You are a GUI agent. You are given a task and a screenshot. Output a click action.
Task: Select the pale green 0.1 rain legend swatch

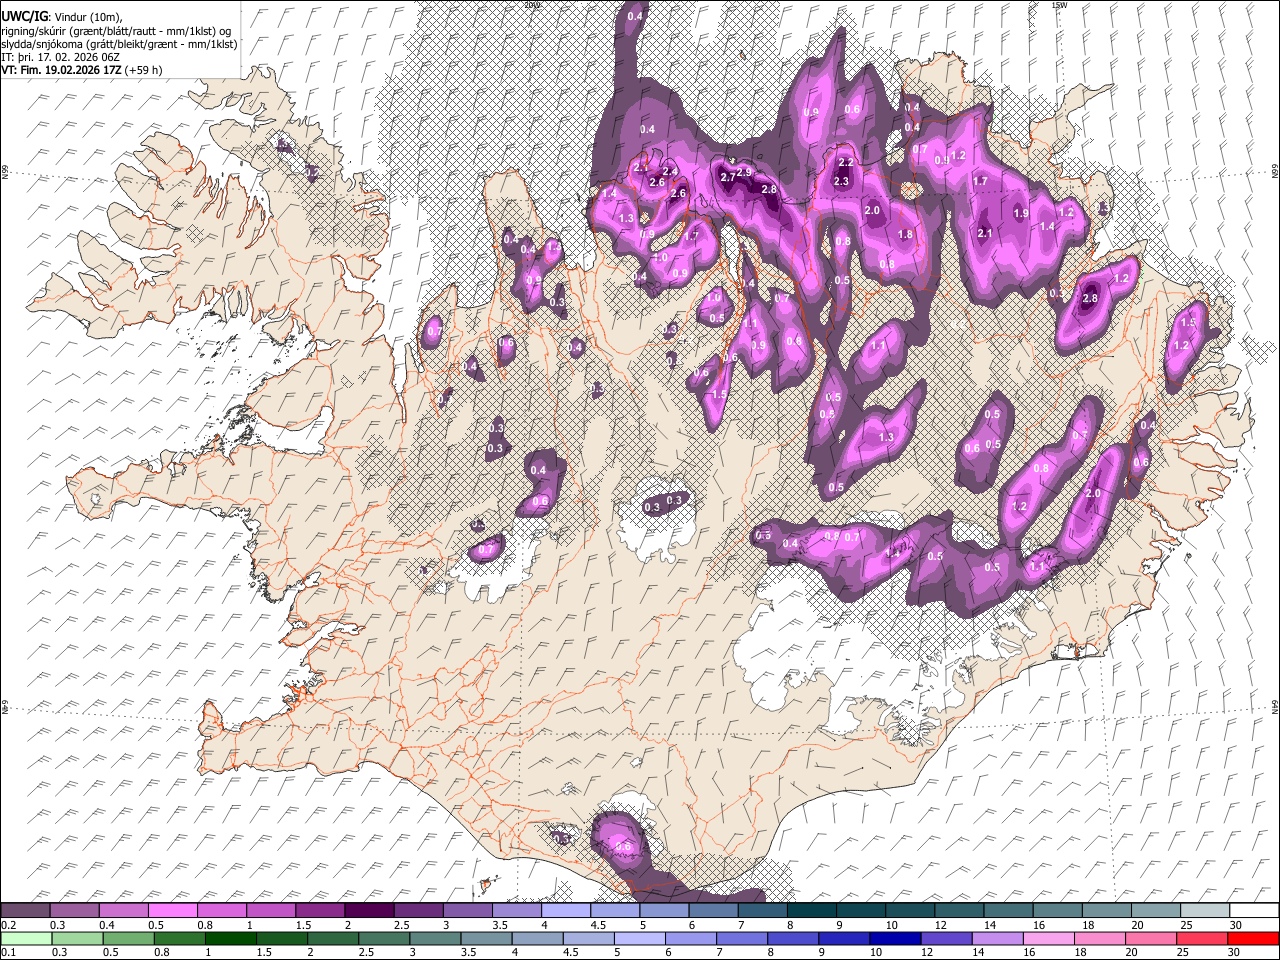click(26, 940)
